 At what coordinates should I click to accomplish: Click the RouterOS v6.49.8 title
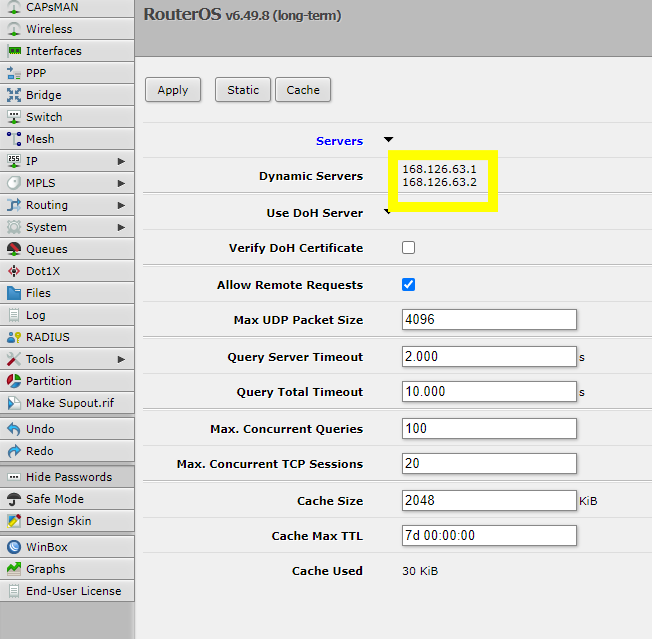tap(242, 15)
